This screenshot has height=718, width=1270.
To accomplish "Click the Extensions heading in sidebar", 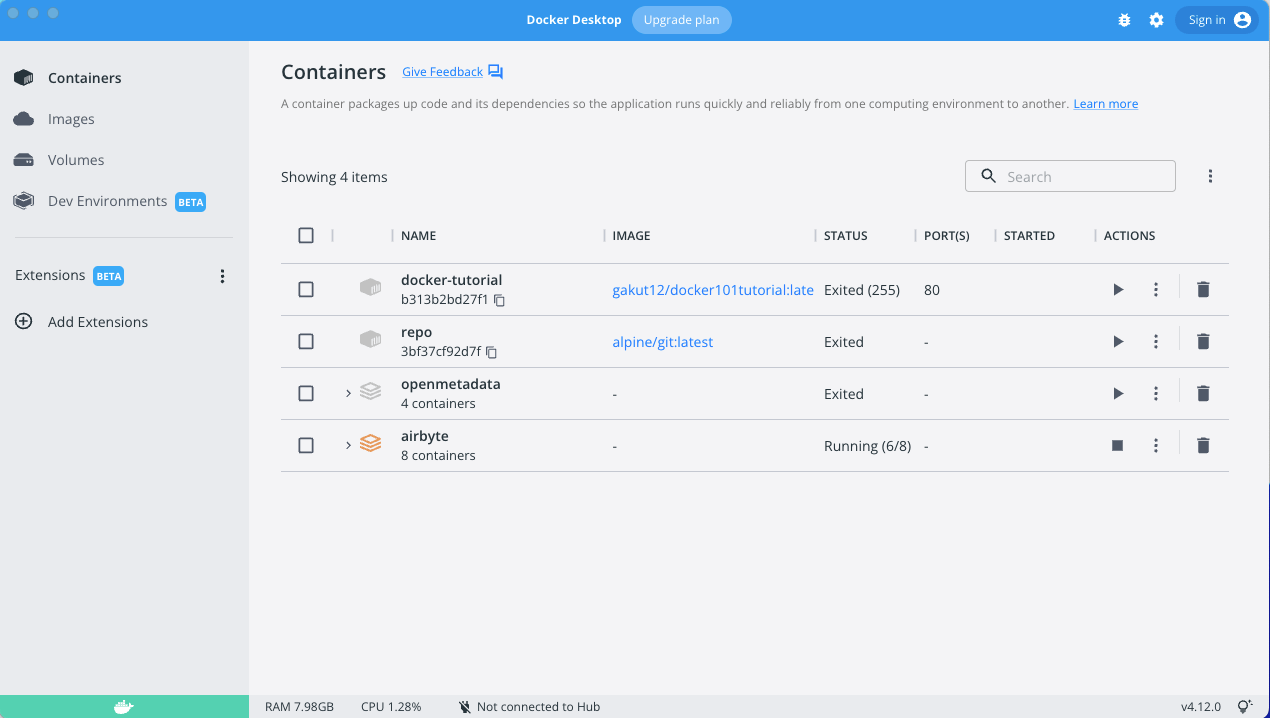I will [50, 275].
